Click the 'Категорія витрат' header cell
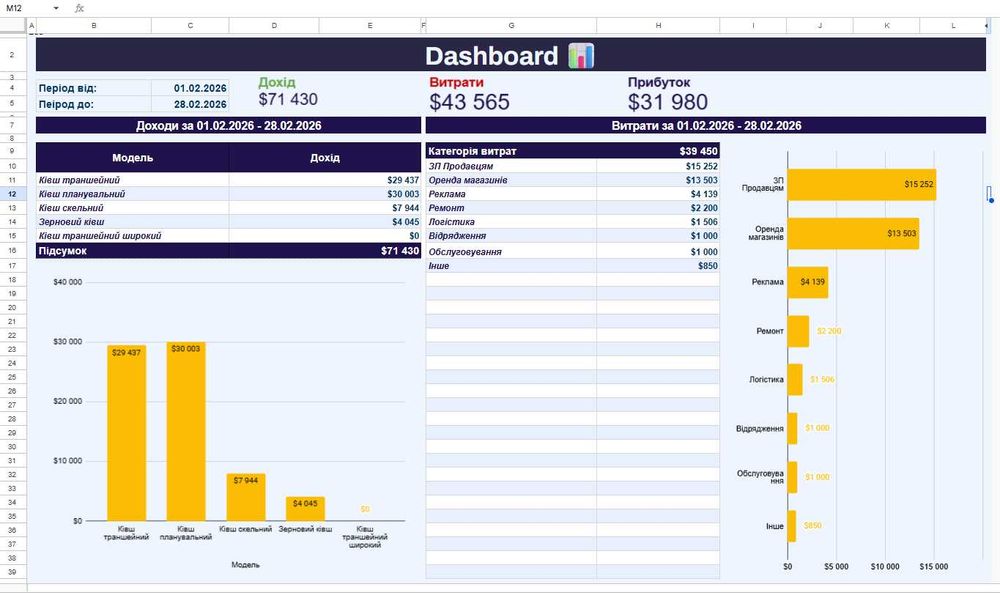The image size is (1000, 593). click(511, 151)
